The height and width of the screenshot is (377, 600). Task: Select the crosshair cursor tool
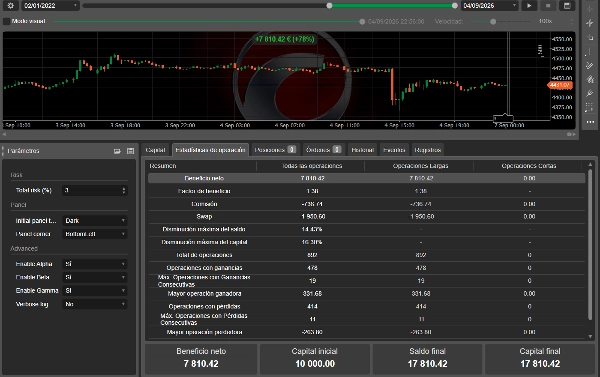[x=590, y=8]
